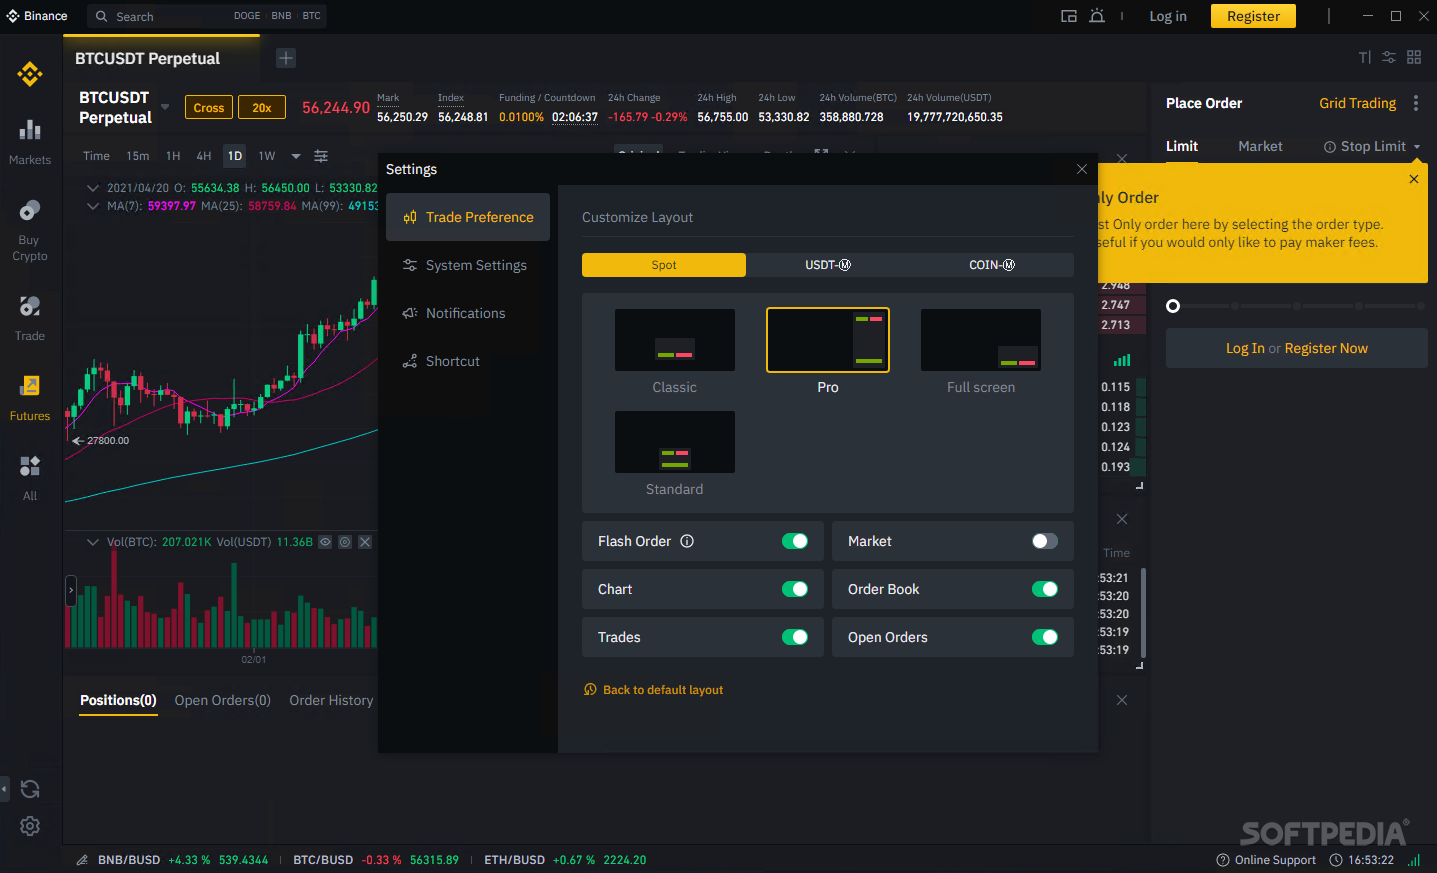
Task: Select the Spot layout tab
Action: click(664, 265)
